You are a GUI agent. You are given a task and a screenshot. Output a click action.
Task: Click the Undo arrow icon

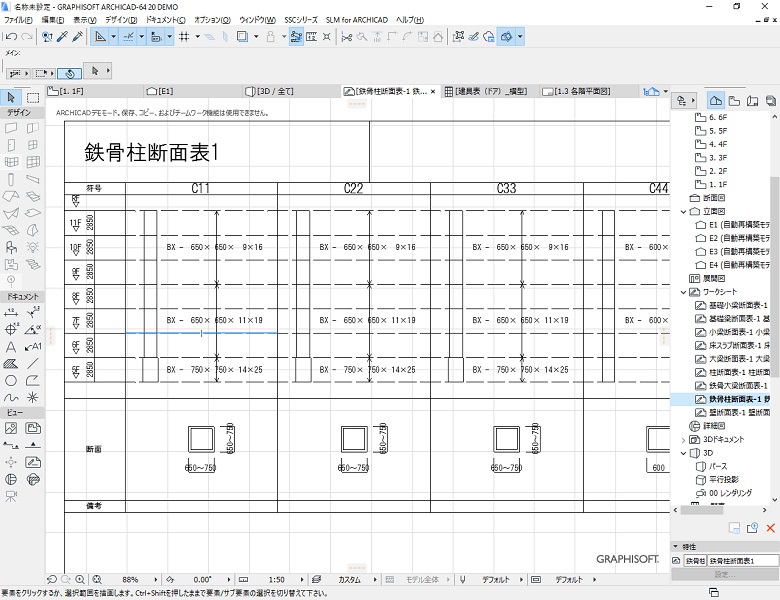click(11, 36)
